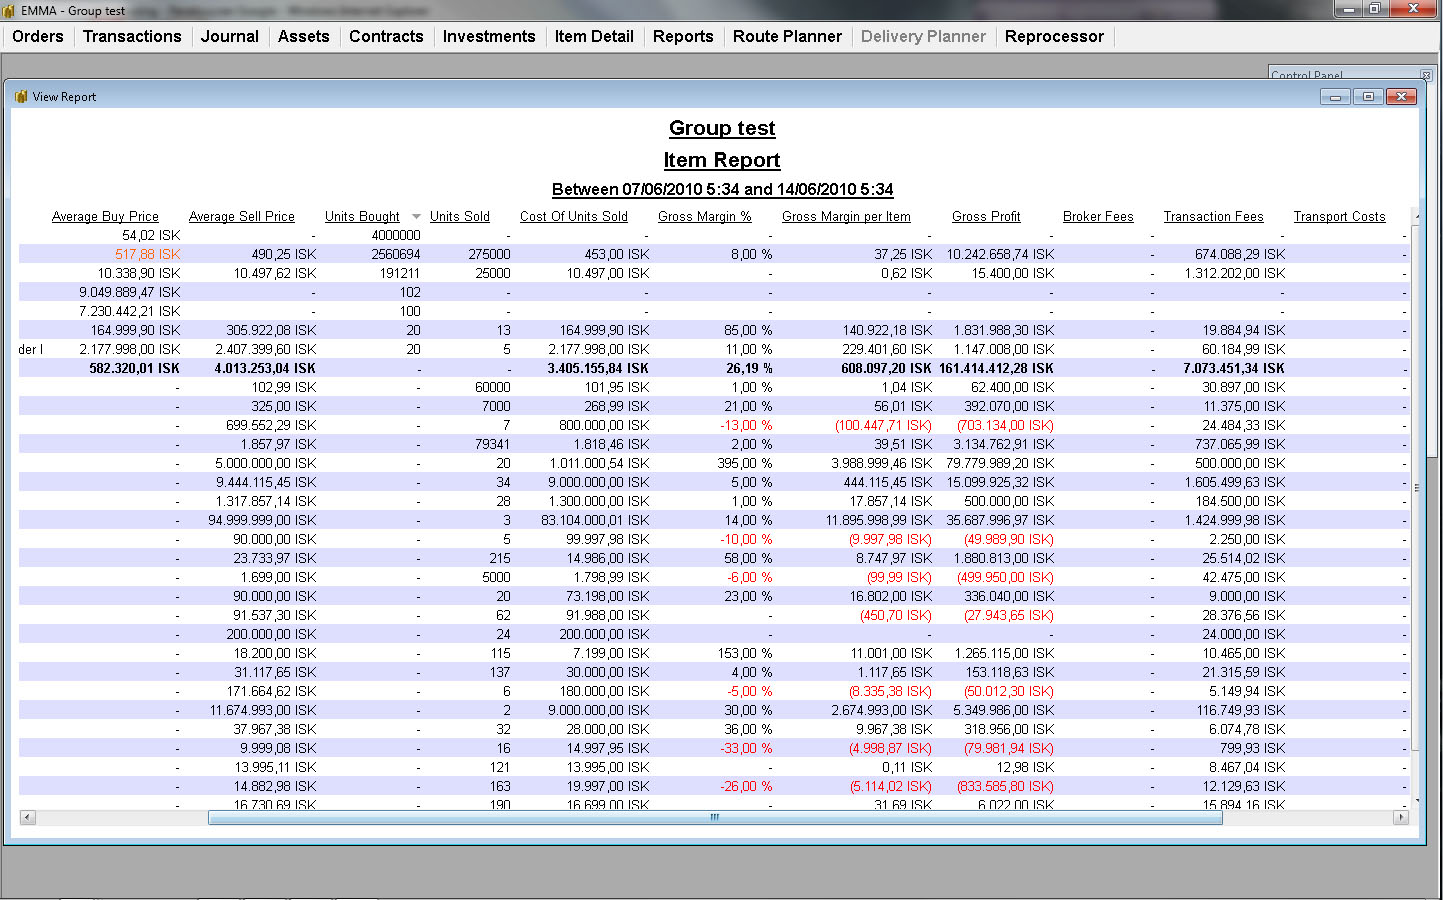Sort by Average Sell Price column
Viewport: 1443px width, 900px height.
(x=242, y=216)
